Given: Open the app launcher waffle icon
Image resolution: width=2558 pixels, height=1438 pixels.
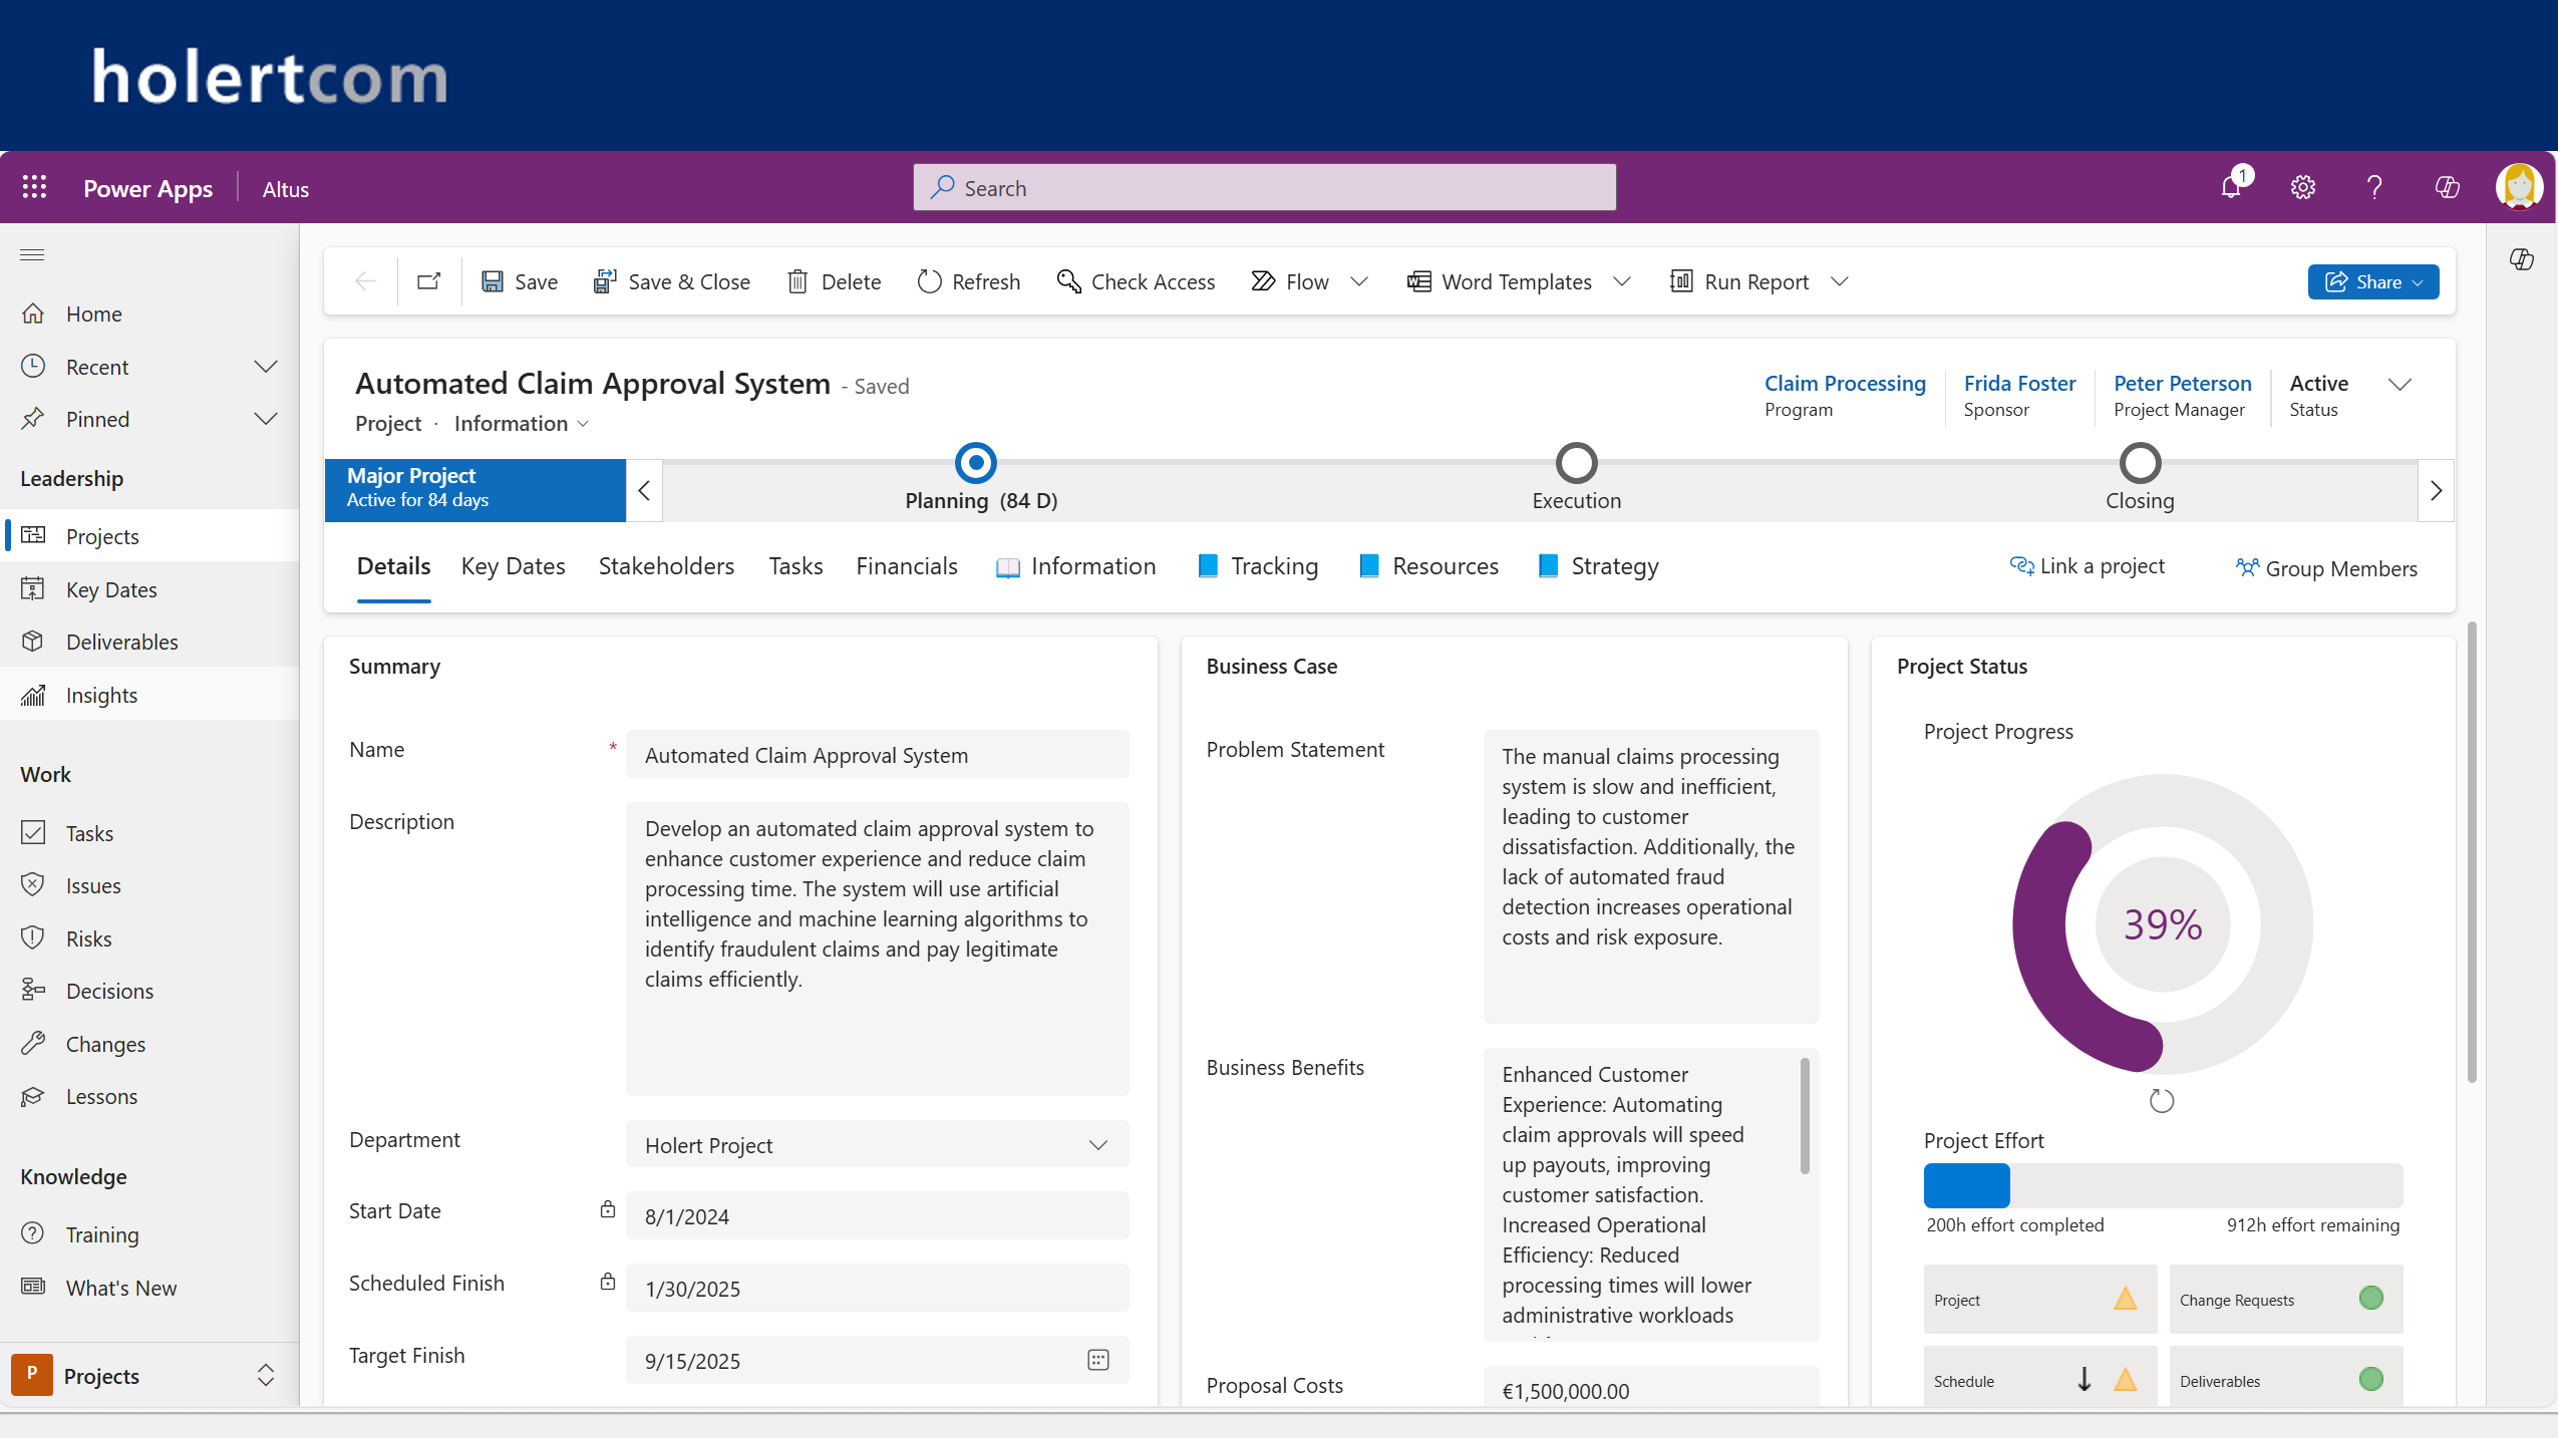Looking at the screenshot, I should 35,187.
